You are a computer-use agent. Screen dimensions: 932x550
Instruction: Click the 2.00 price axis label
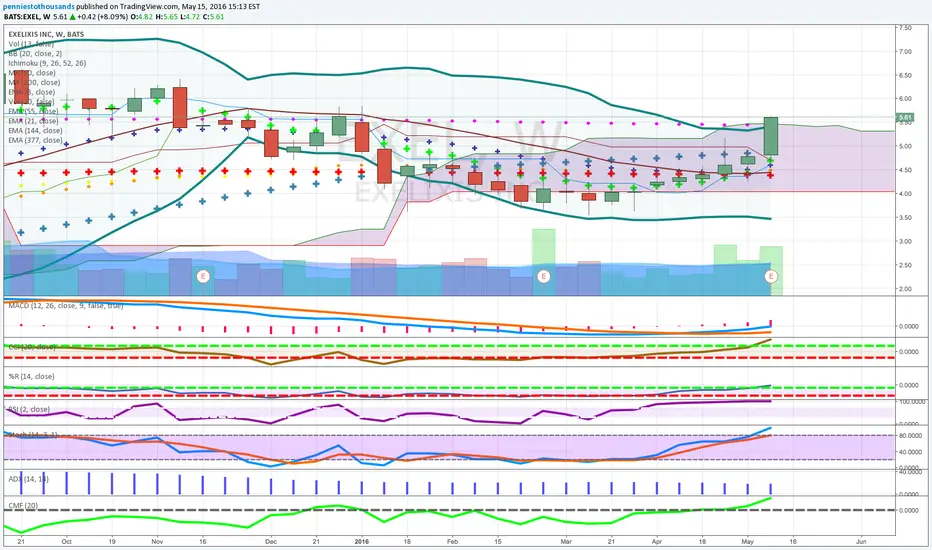tap(905, 289)
